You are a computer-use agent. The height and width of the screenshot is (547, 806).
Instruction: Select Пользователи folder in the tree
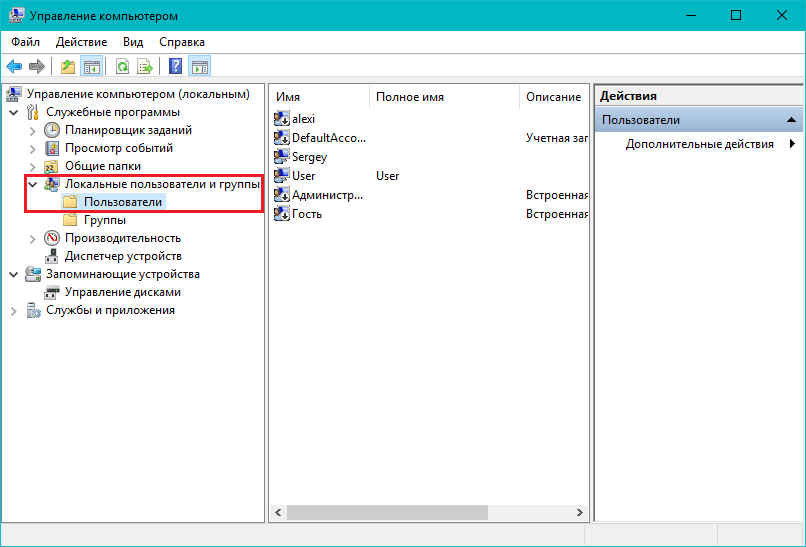click(123, 202)
